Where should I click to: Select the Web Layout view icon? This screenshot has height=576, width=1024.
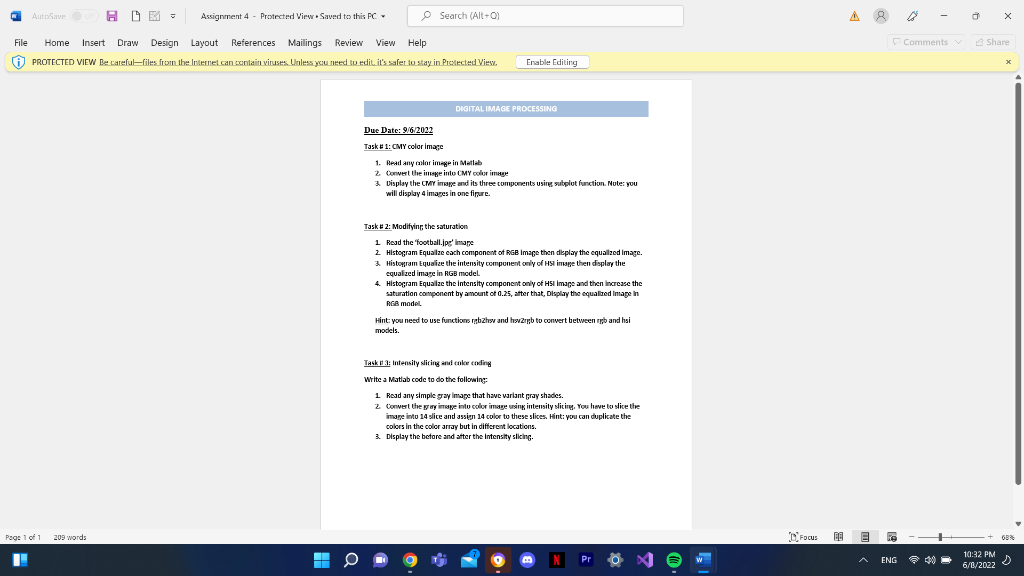(x=891, y=537)
